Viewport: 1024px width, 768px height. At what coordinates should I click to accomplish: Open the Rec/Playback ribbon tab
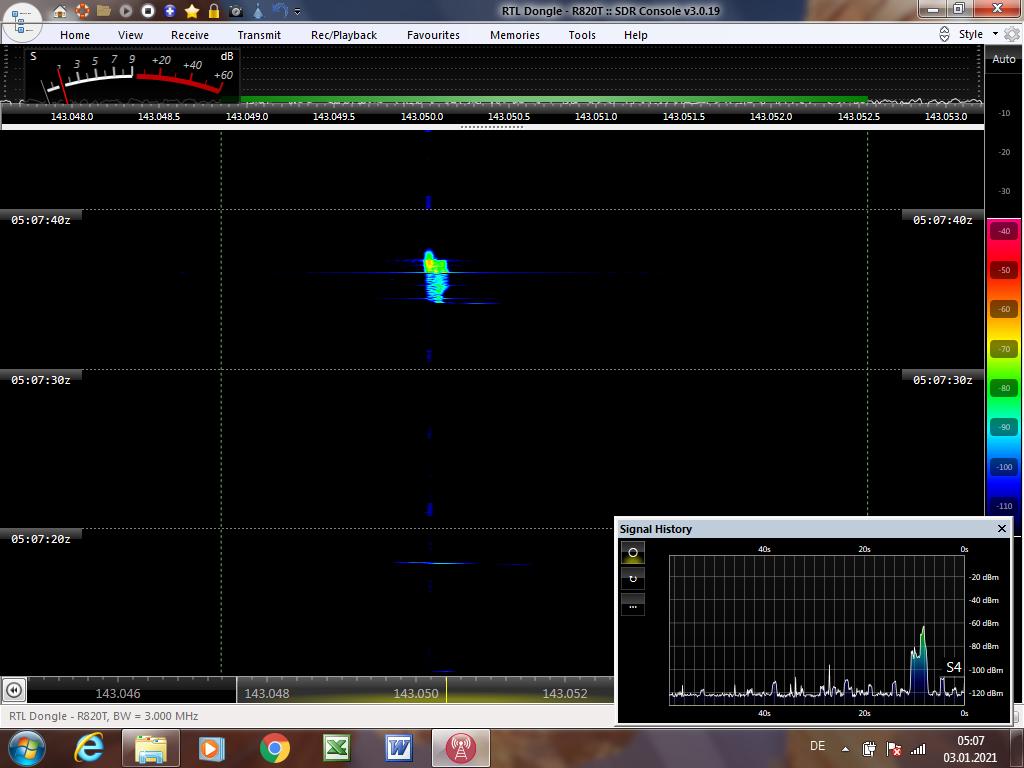click(344, 35)
